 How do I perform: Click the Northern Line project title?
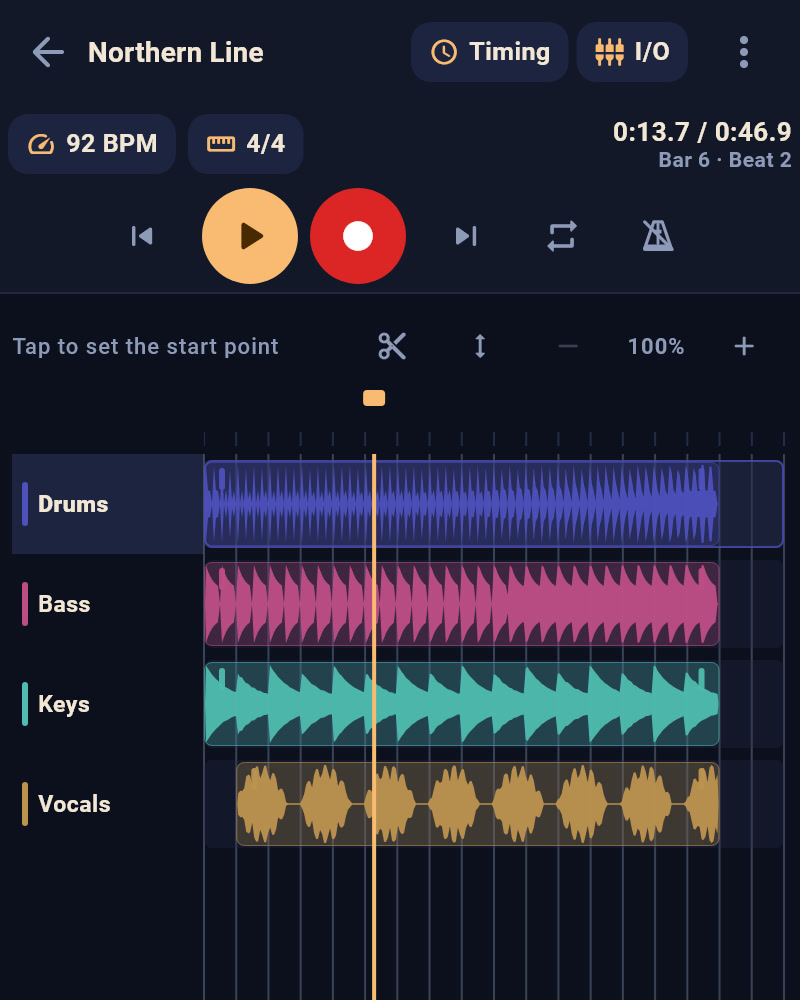pyautogui.click(x=175, y=52)
